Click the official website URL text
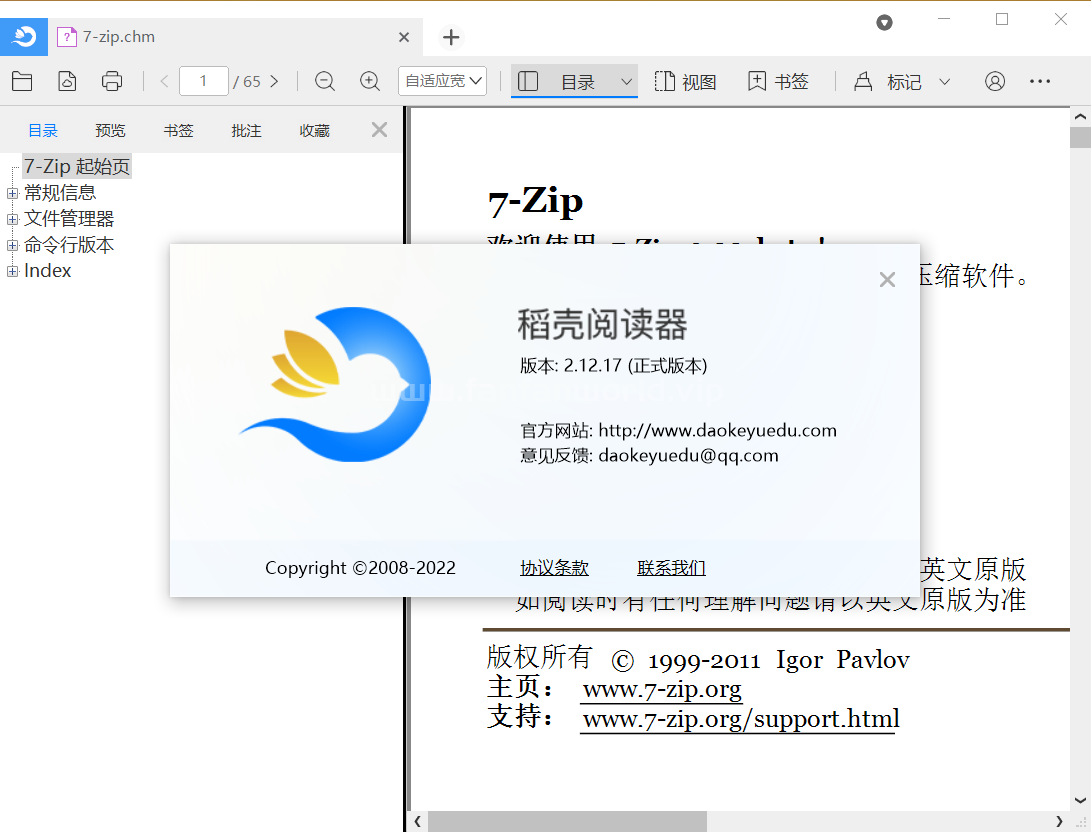Image resolution: width=1091 pixels, height=832 pixels. [x=717, y=431]
